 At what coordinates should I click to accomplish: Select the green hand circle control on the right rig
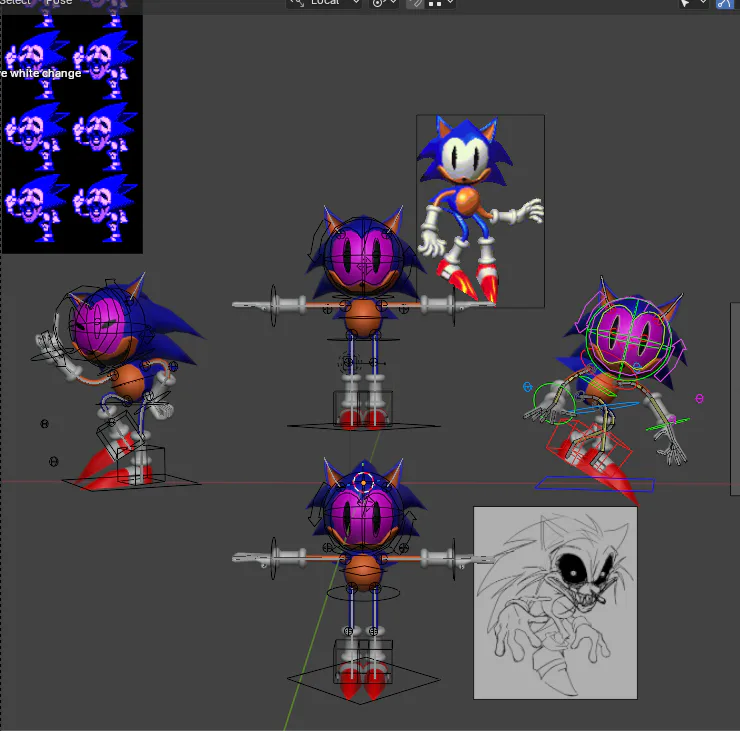pyautogui.click(x=554, y=403)
